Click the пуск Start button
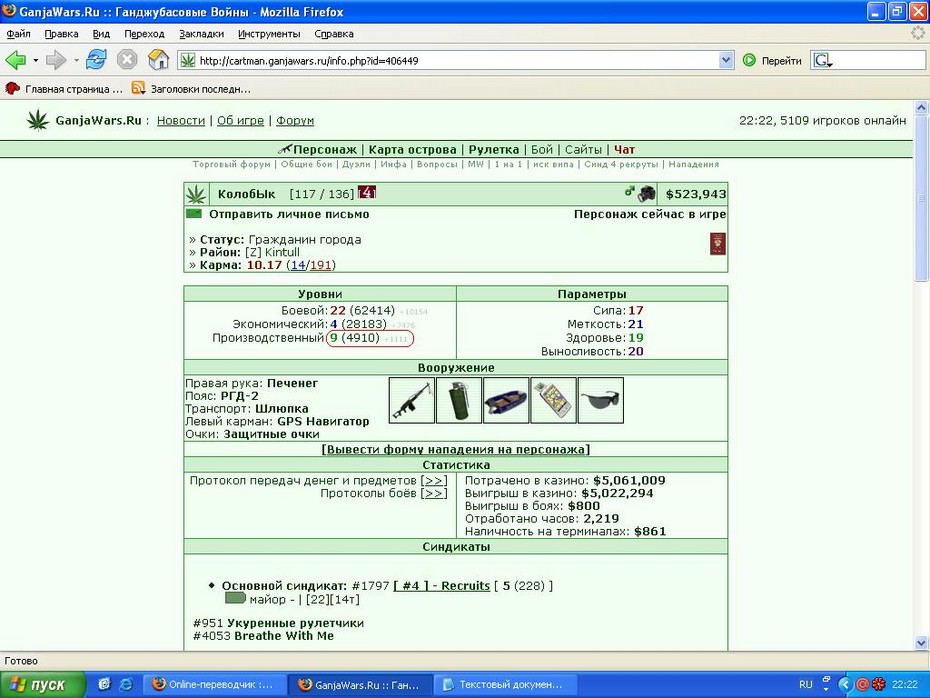The image size is (930, 698). 43,685
